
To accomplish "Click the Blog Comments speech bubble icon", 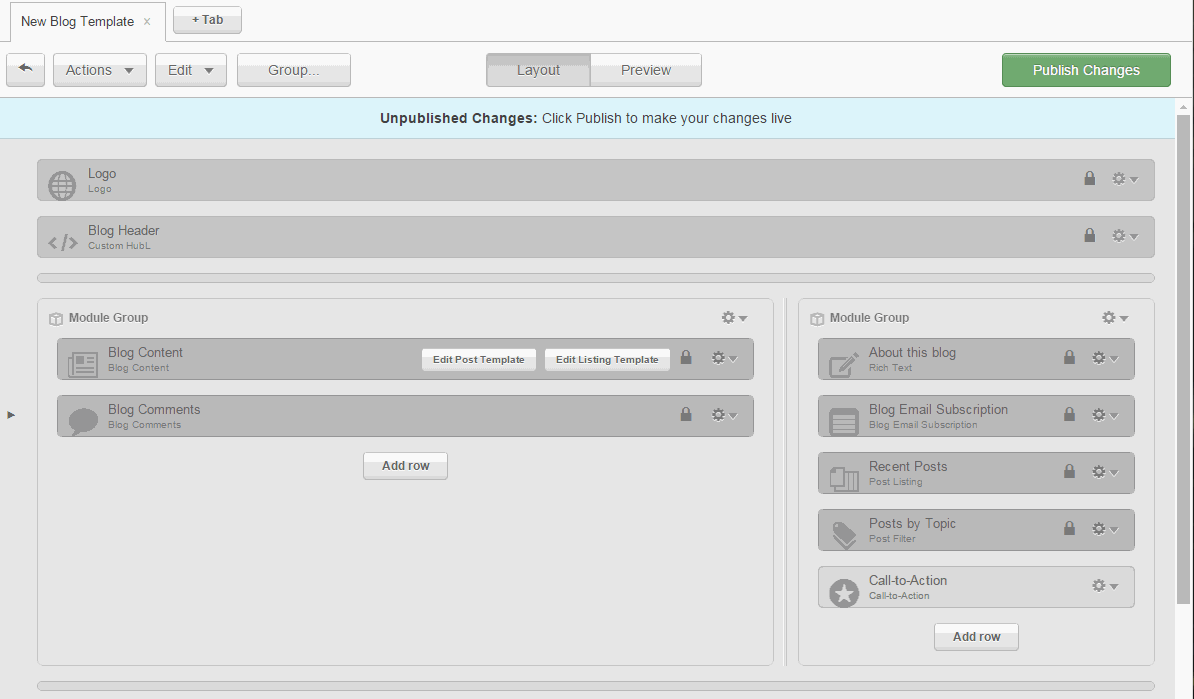I will pos(83,421).
